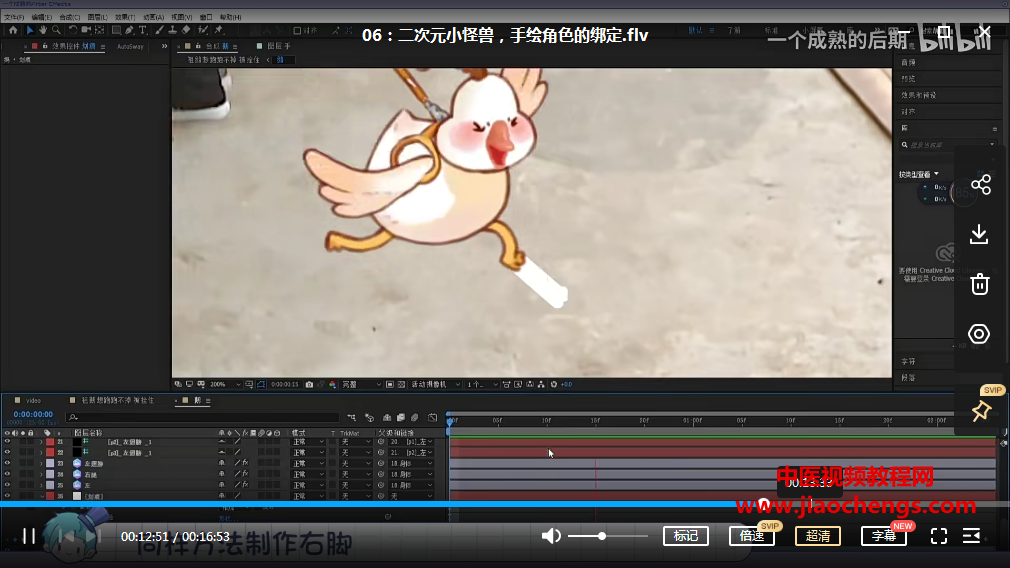This screenshot has width=1010, height=568.
Task: Open the Edit (编辑) menu
Action: pos(42,17)
